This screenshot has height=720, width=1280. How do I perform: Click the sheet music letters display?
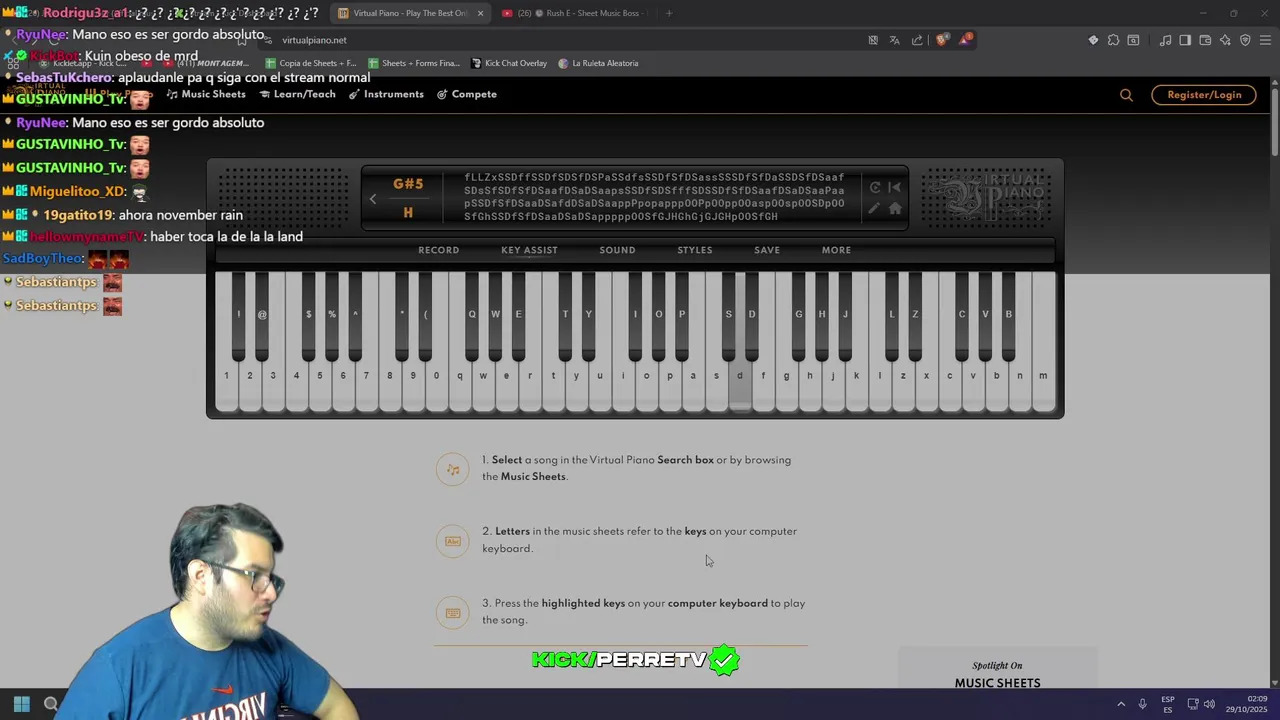tap(654, 197)
